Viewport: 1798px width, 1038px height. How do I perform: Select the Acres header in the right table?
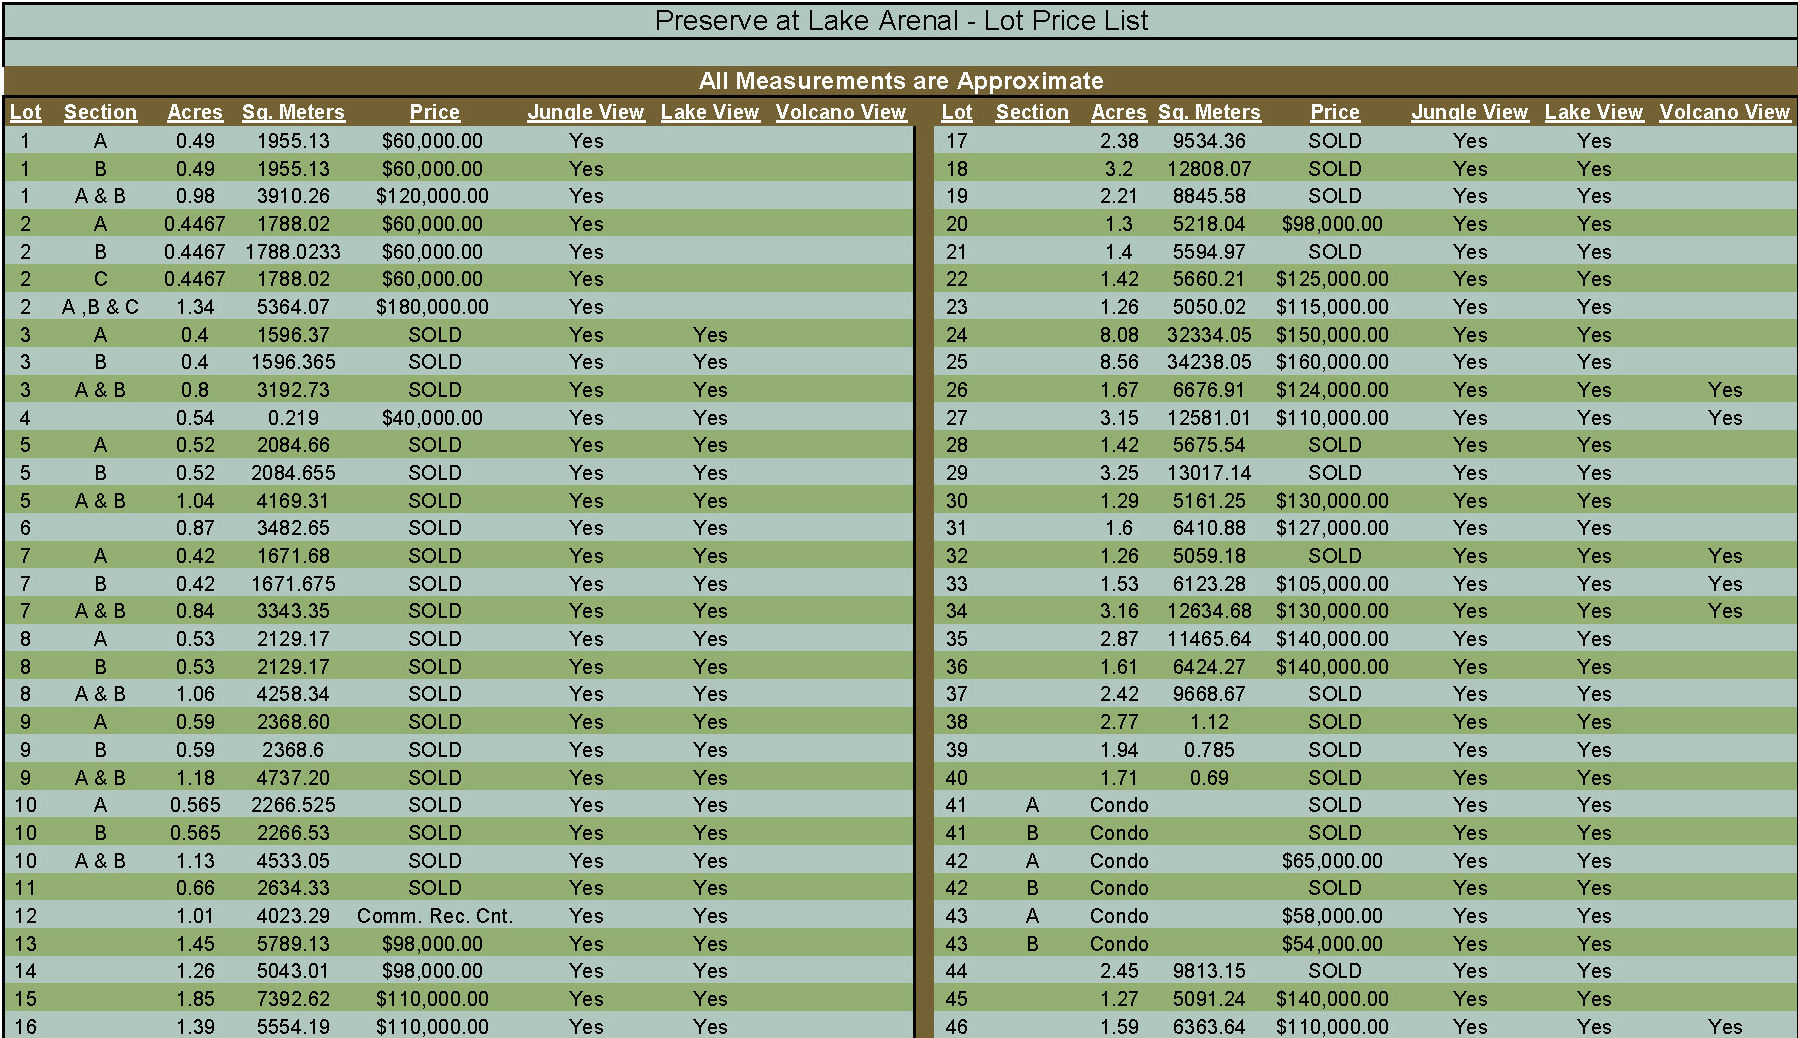(1118, 113)
